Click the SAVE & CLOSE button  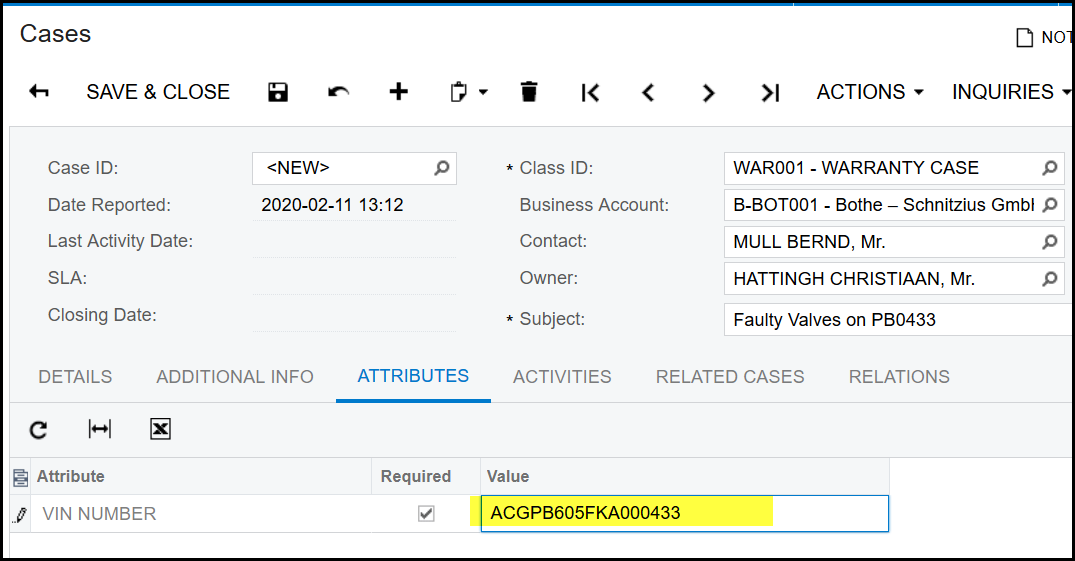pyautogui.click(x=158, y=92)
